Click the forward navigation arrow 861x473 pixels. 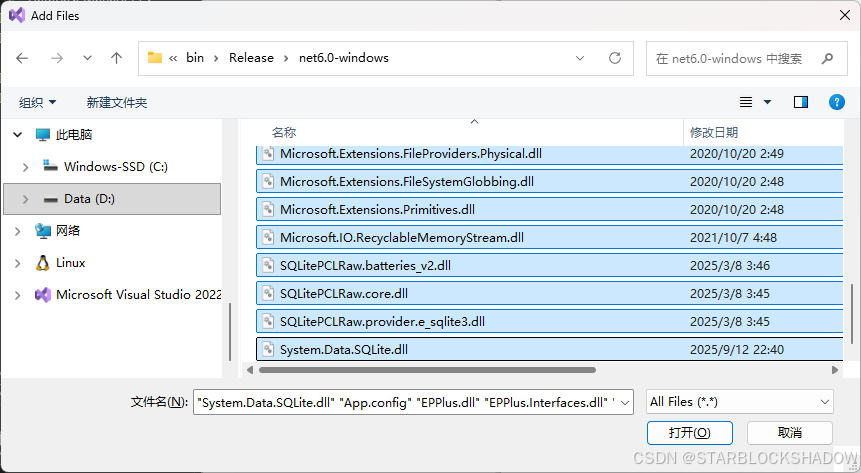[57, 58]
